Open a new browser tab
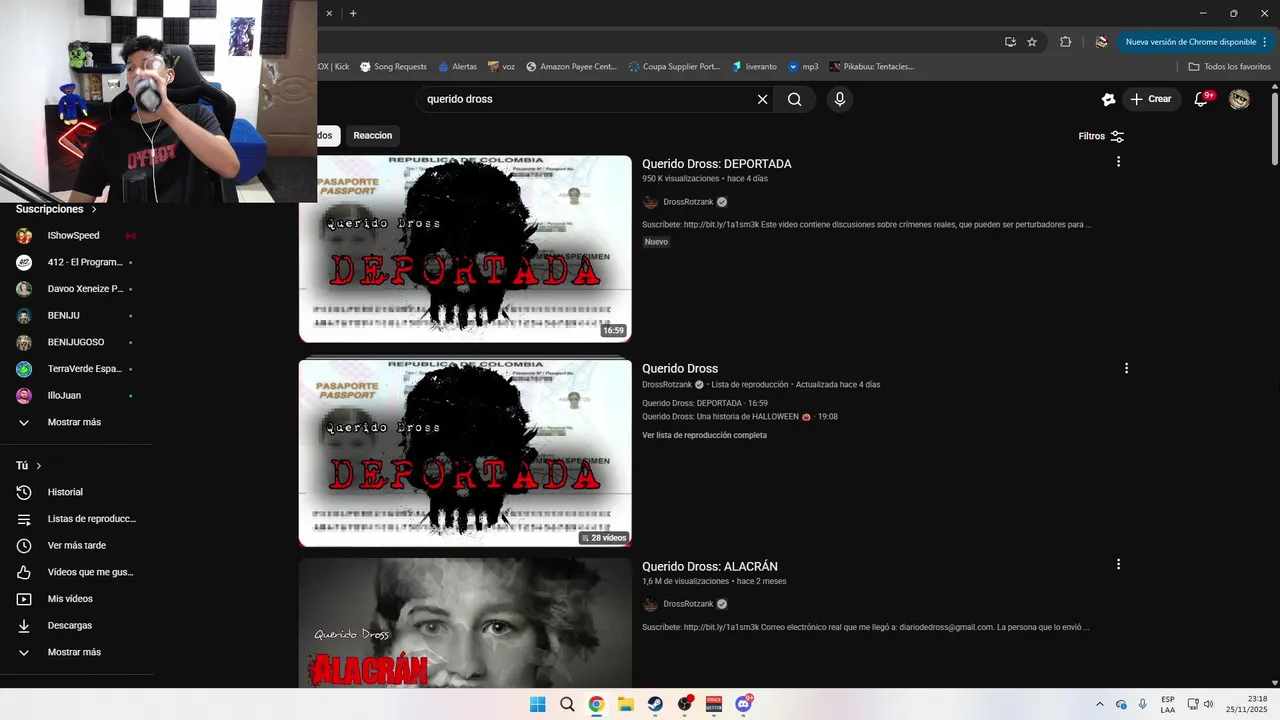Viewport: 1280px width, 720px height. point(353,13)
